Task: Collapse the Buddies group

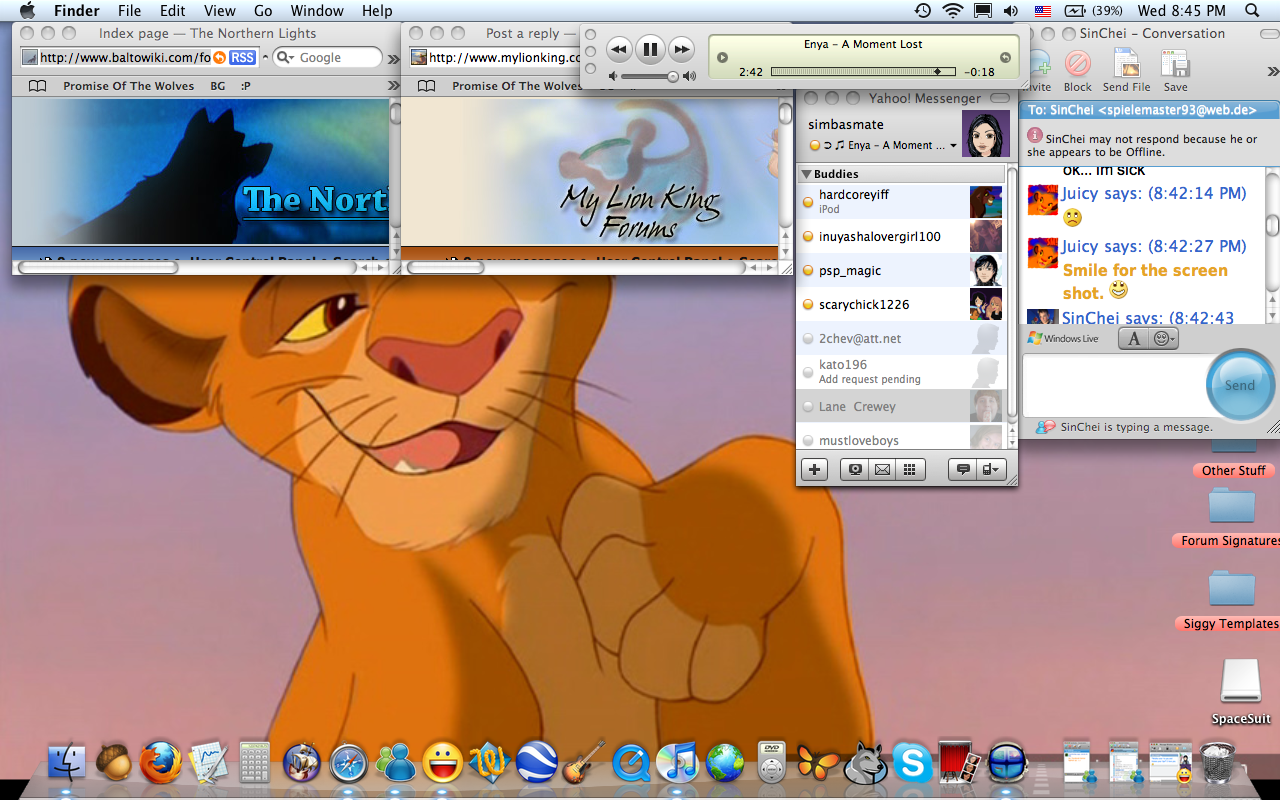Action: click(807, 174)
